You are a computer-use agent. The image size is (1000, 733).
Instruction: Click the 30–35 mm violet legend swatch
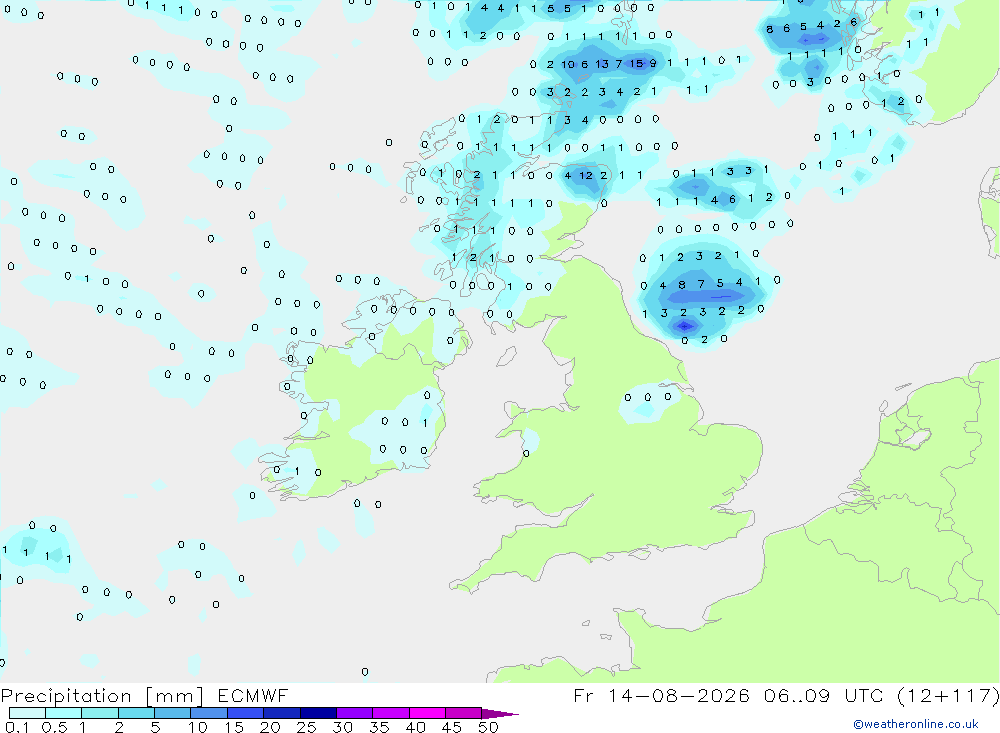pyautogui.click(x=355, y=713)
